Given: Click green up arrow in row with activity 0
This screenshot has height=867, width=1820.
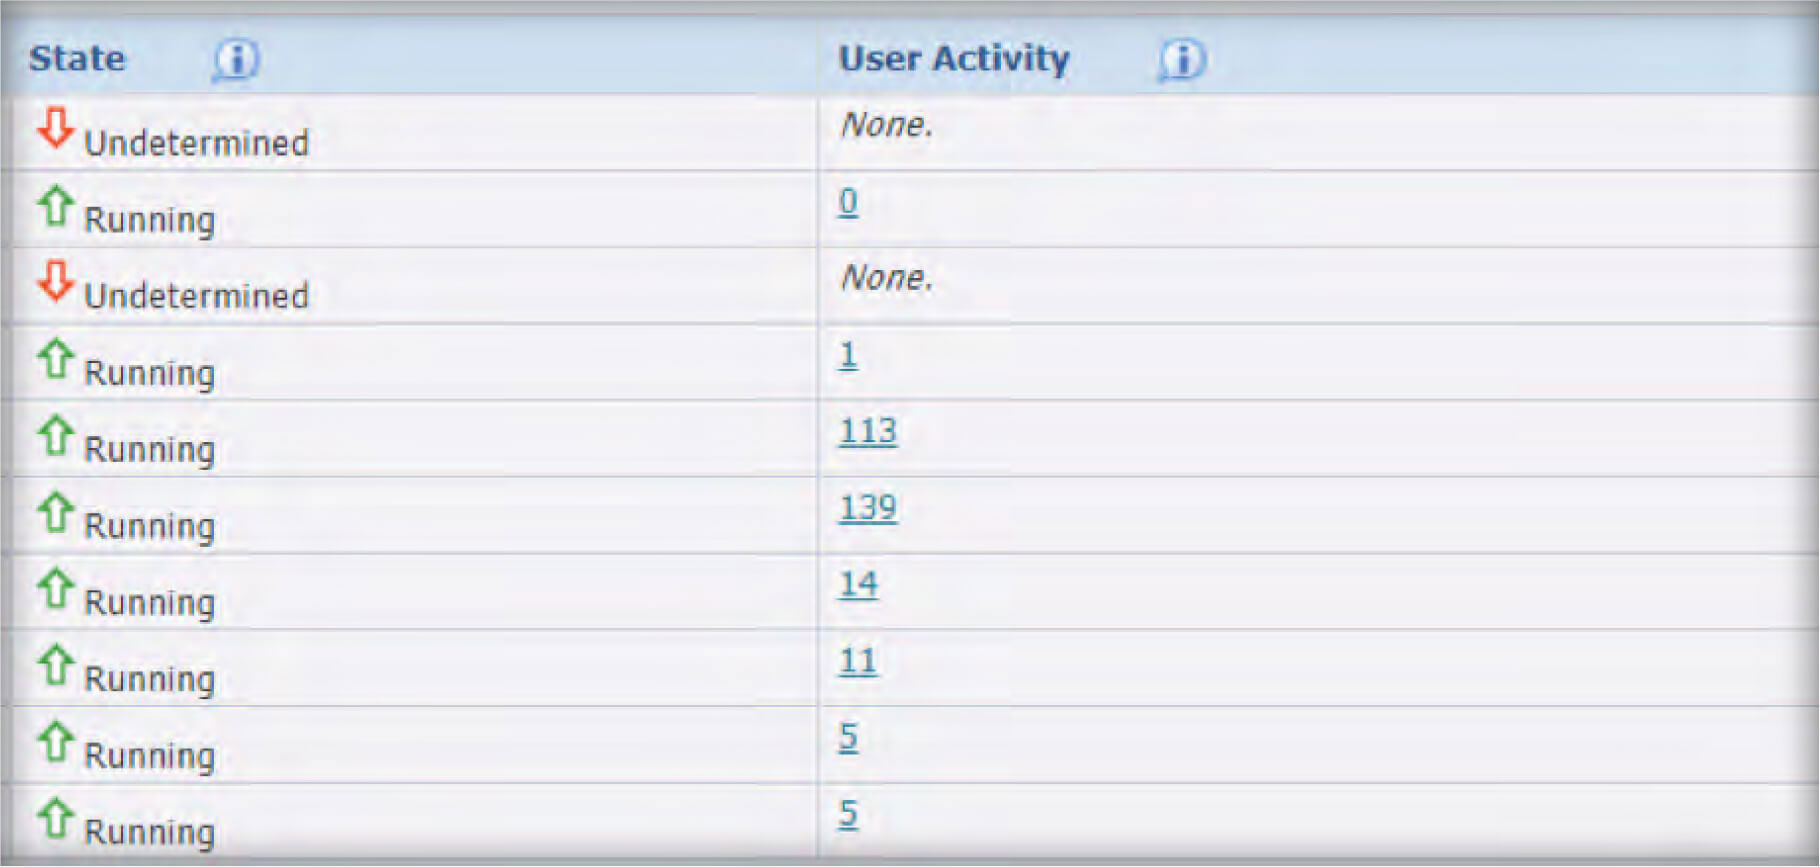Looking at the screenshot, I should (55, 206).
